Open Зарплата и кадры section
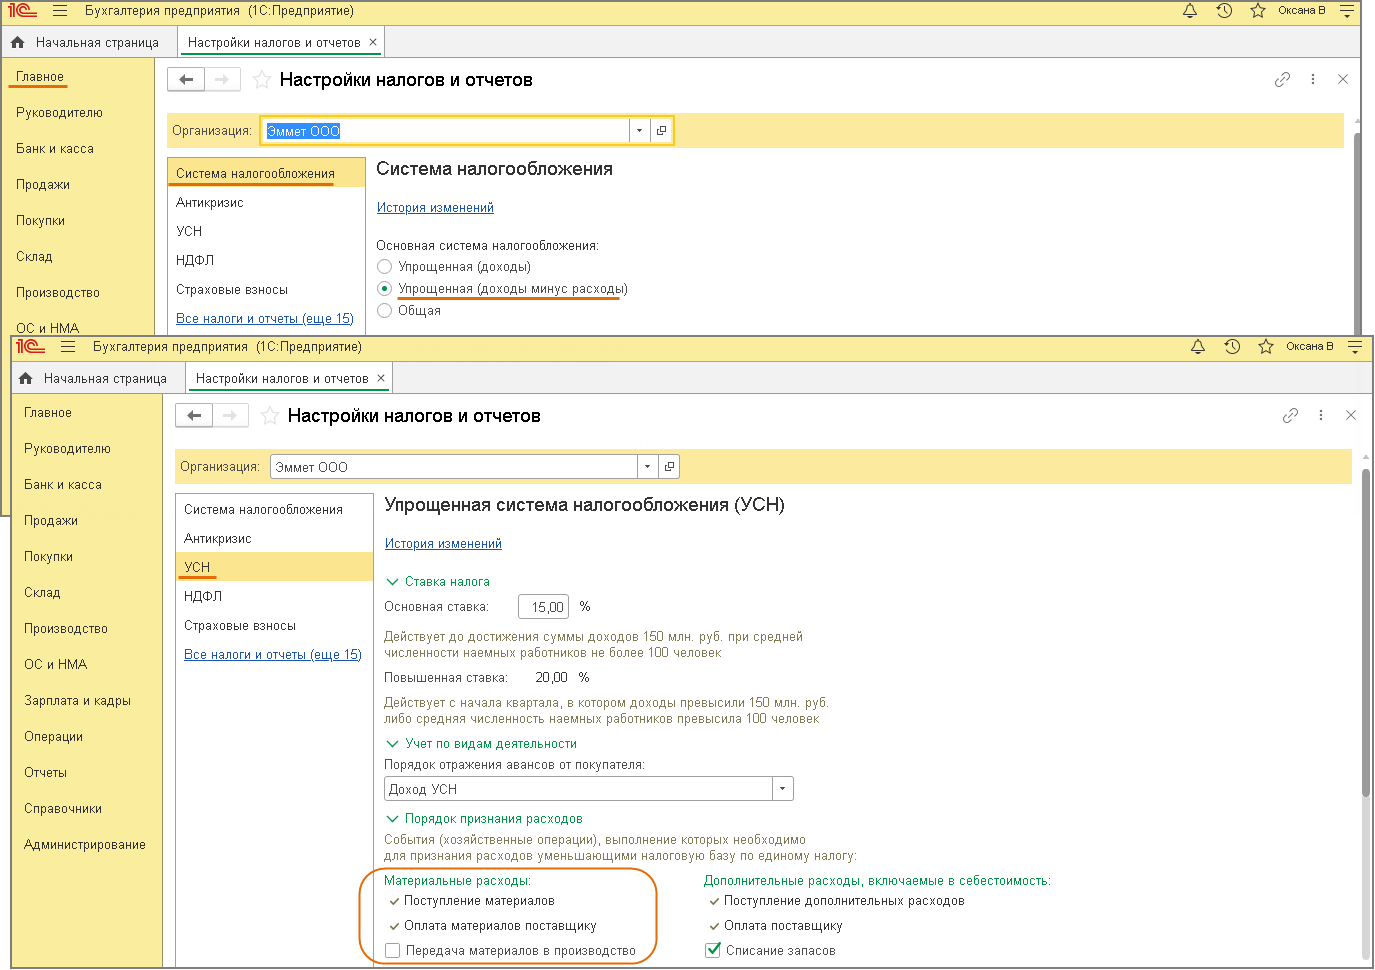1375x970 pixels. pyautogui.click(x=78, y=701)
